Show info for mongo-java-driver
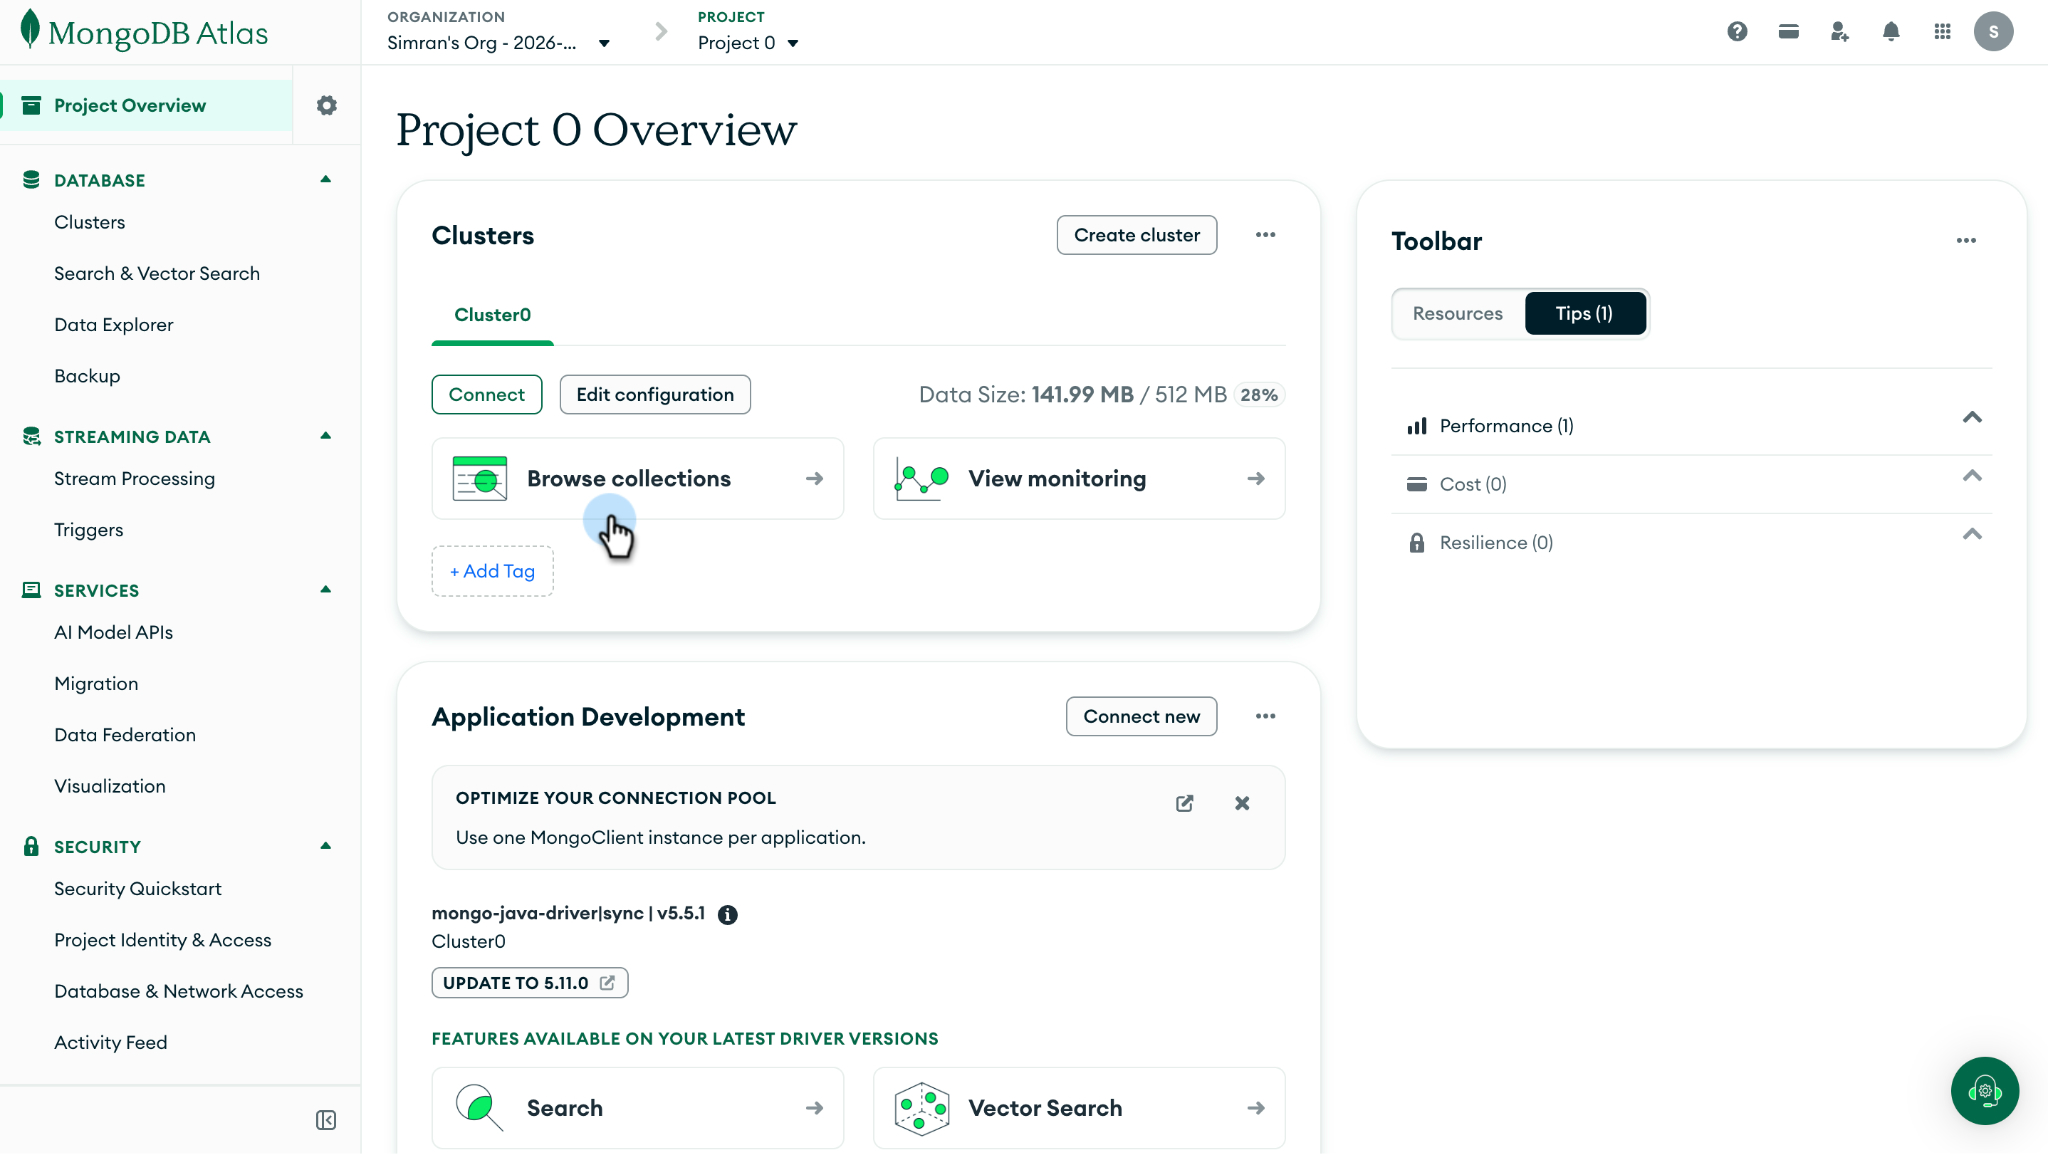 tap(728, 914)
